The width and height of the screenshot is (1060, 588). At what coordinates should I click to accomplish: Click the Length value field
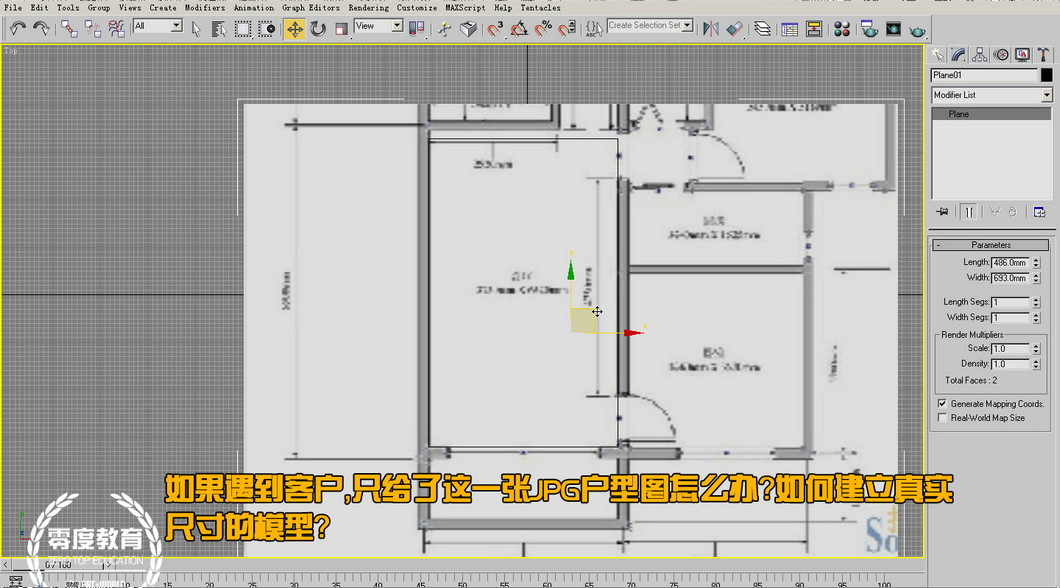(1009, 262)
